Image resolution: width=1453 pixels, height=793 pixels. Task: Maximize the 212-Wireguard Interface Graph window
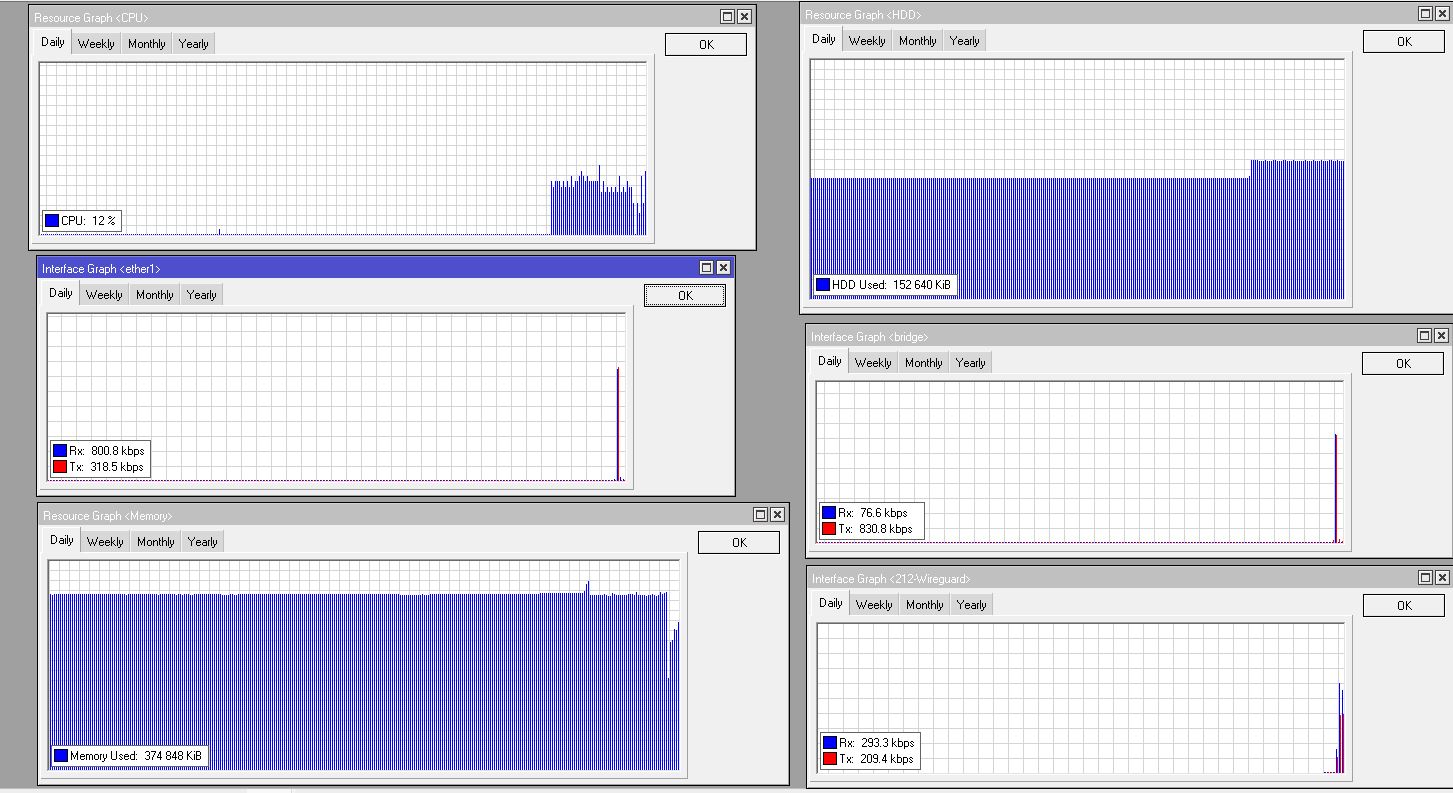coord(1425,578)
